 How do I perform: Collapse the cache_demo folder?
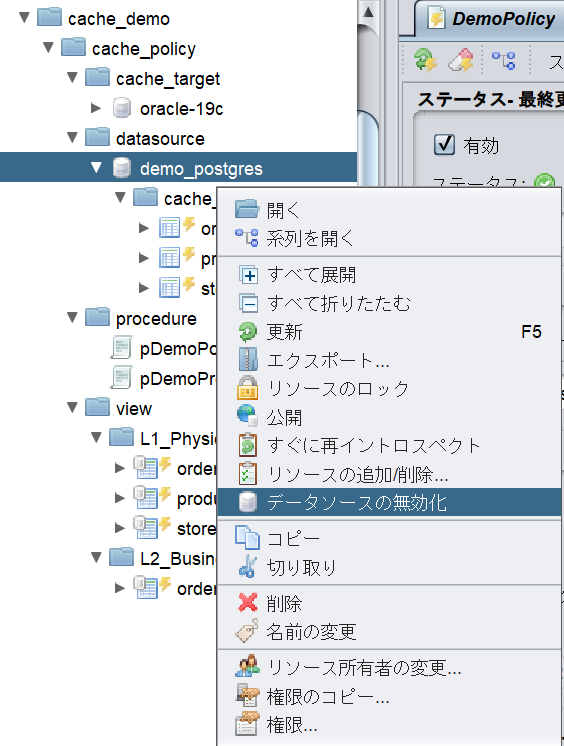(x=24, y=18)
